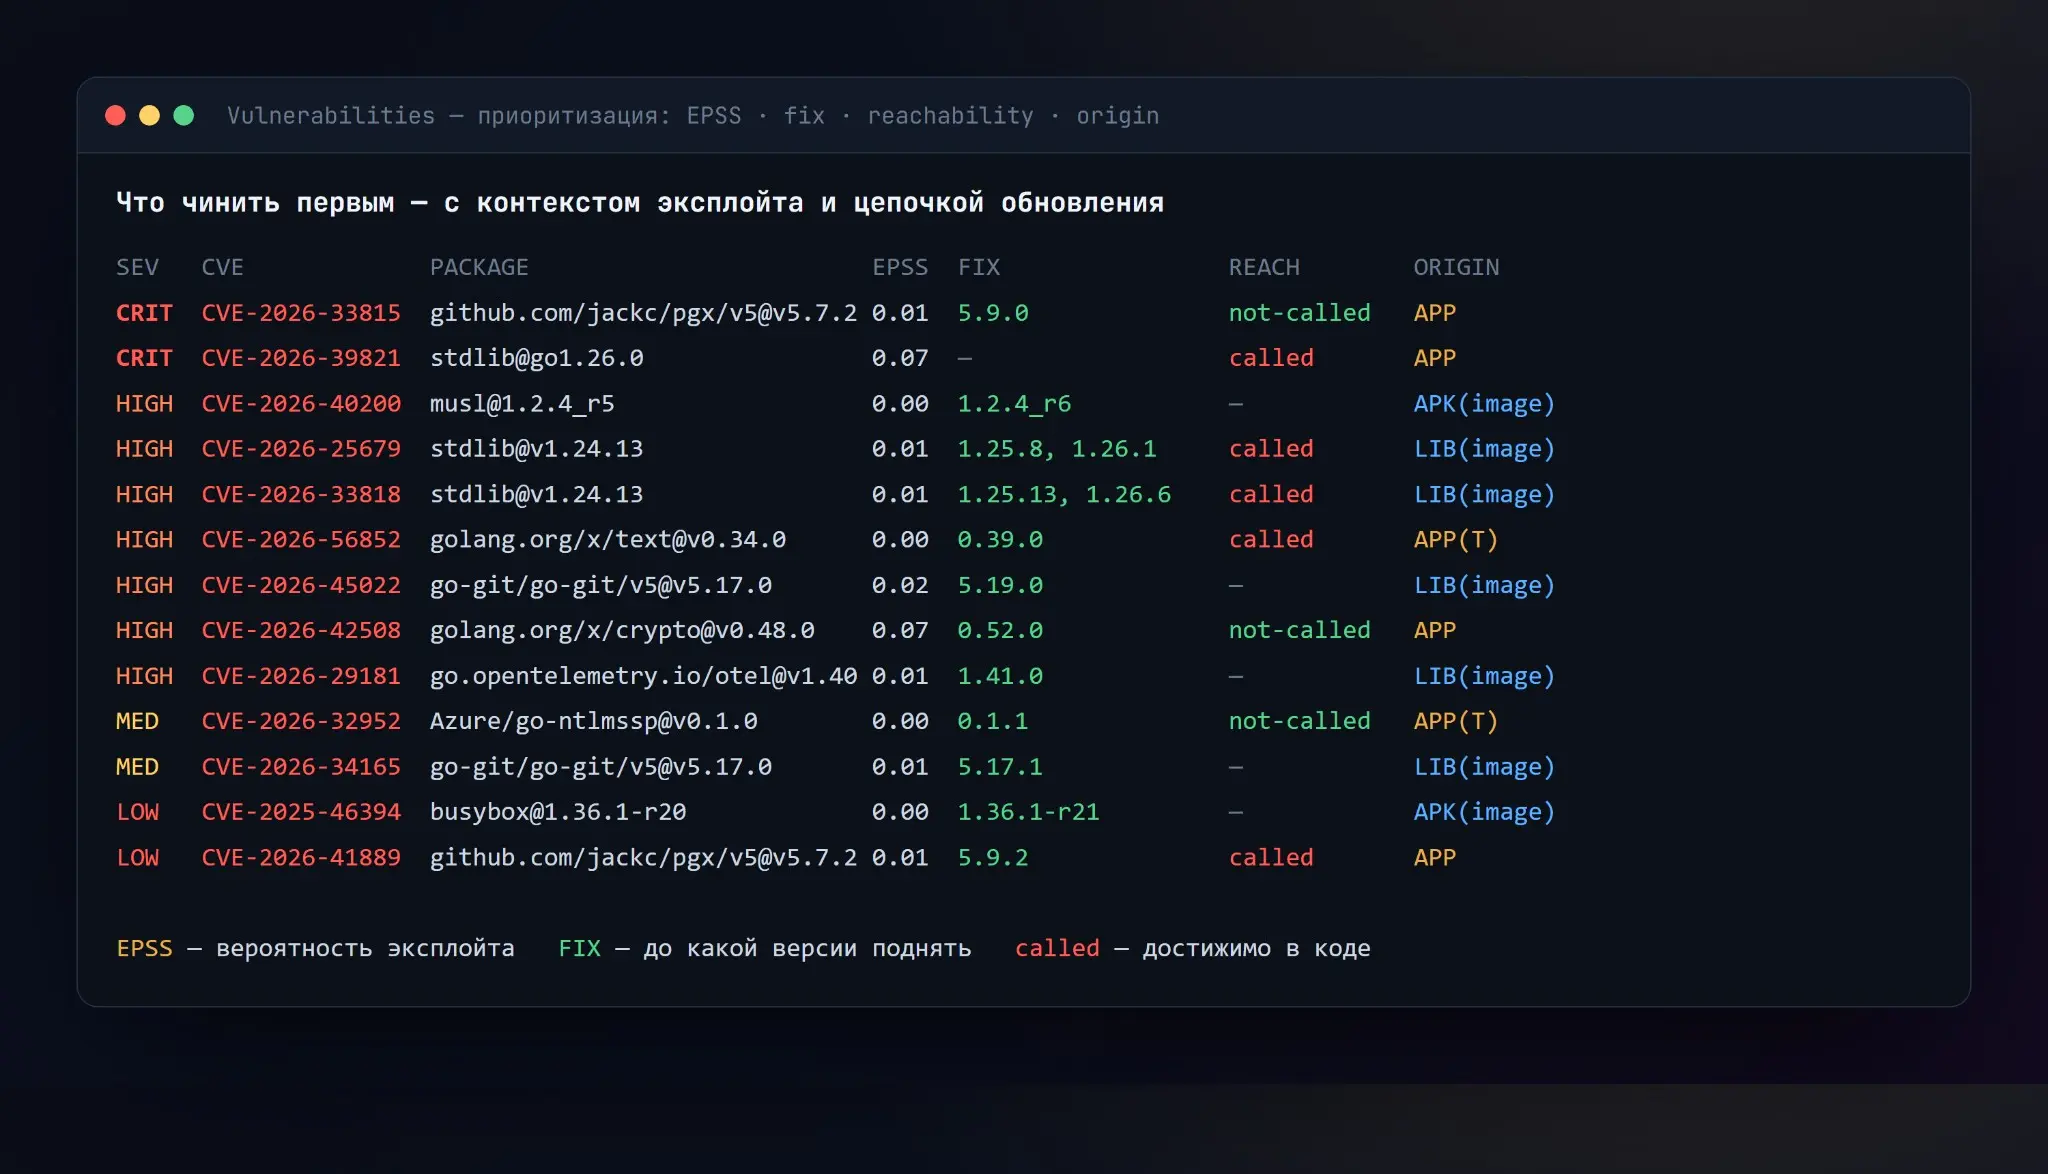Click the called status for CVE-2026-39821
Screen dimensions: 2048x1174
pyautogui.click(x=1271, y=358)
